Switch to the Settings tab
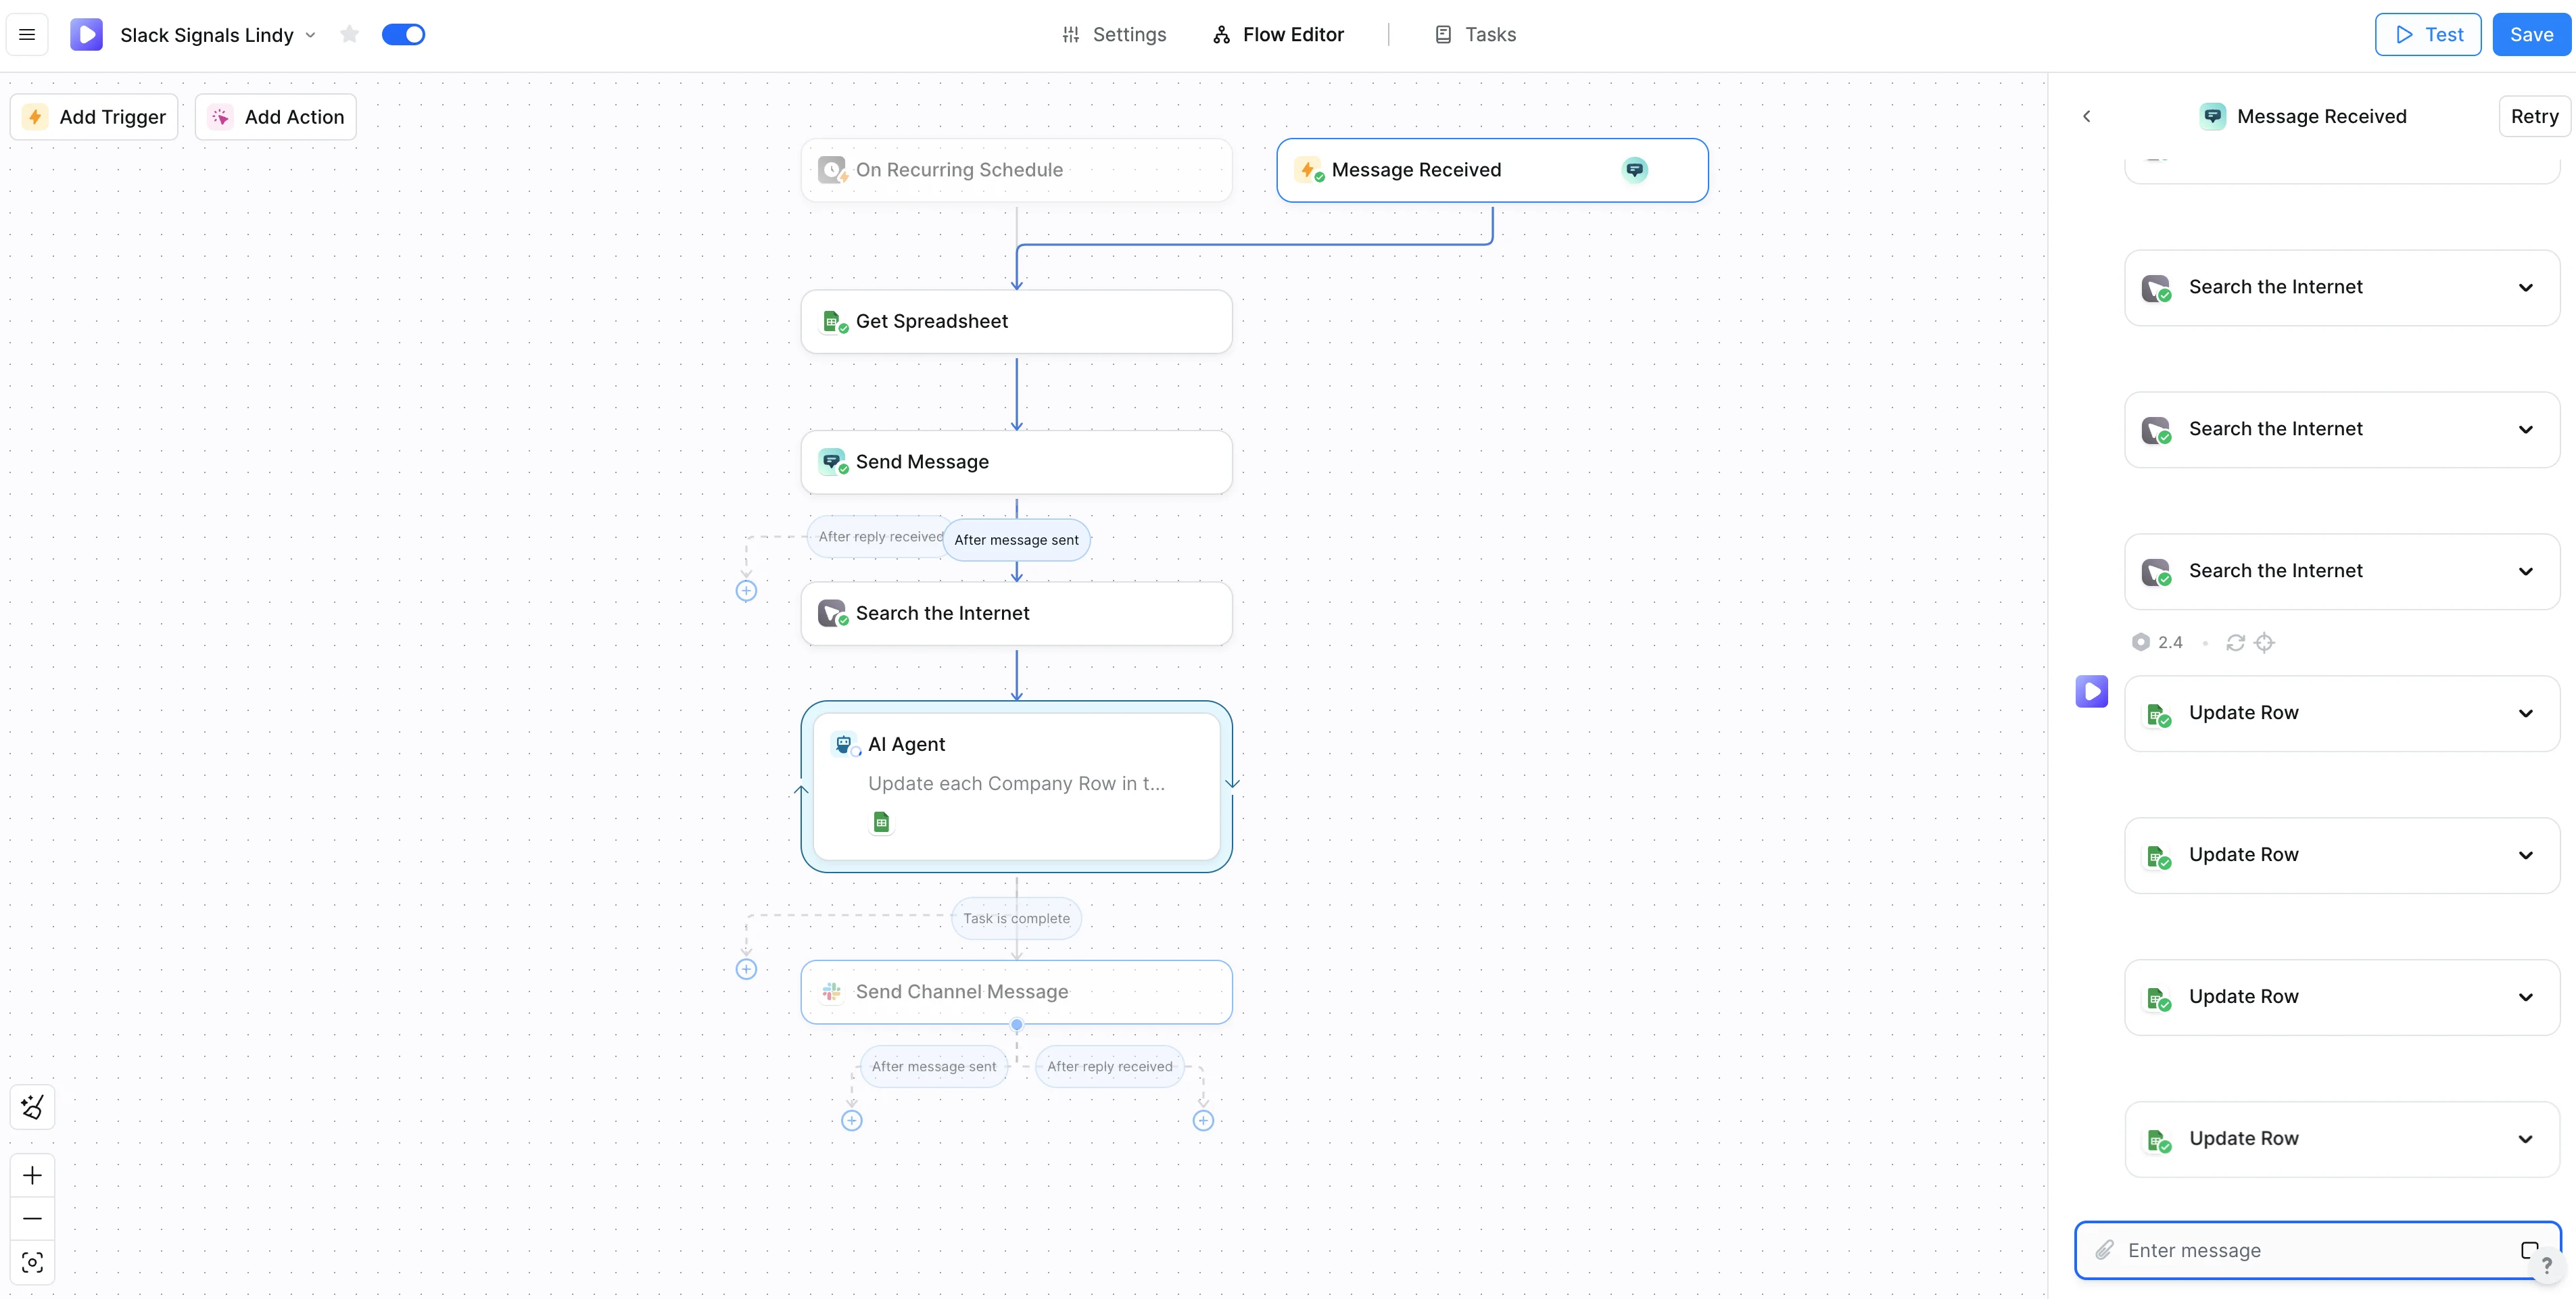This screenshot has width=2576, height=1299. pos(1113,35)
